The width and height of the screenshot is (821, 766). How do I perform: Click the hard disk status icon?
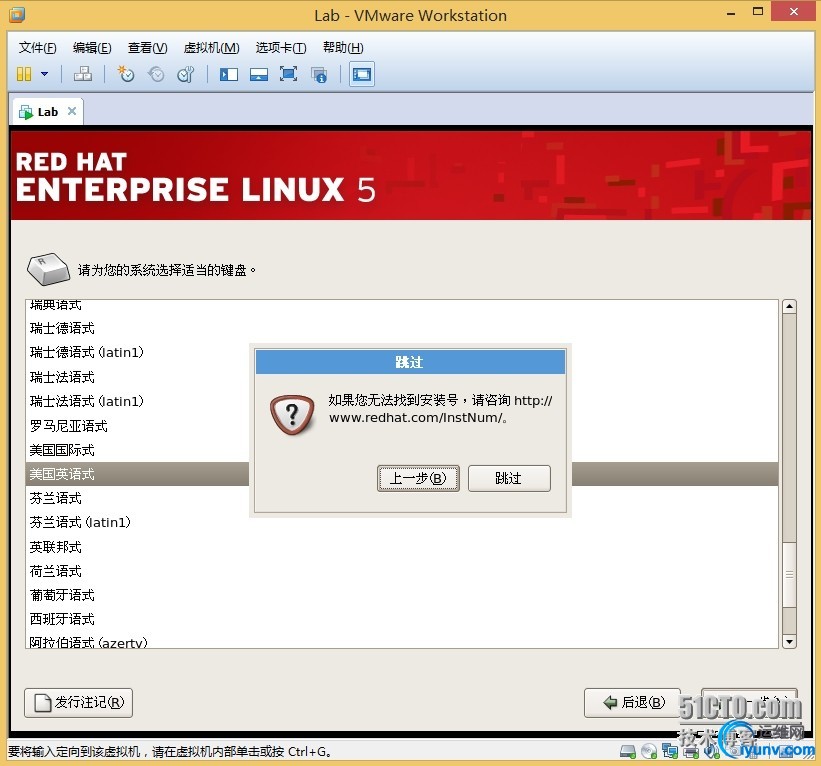click(x=628, y=751)
